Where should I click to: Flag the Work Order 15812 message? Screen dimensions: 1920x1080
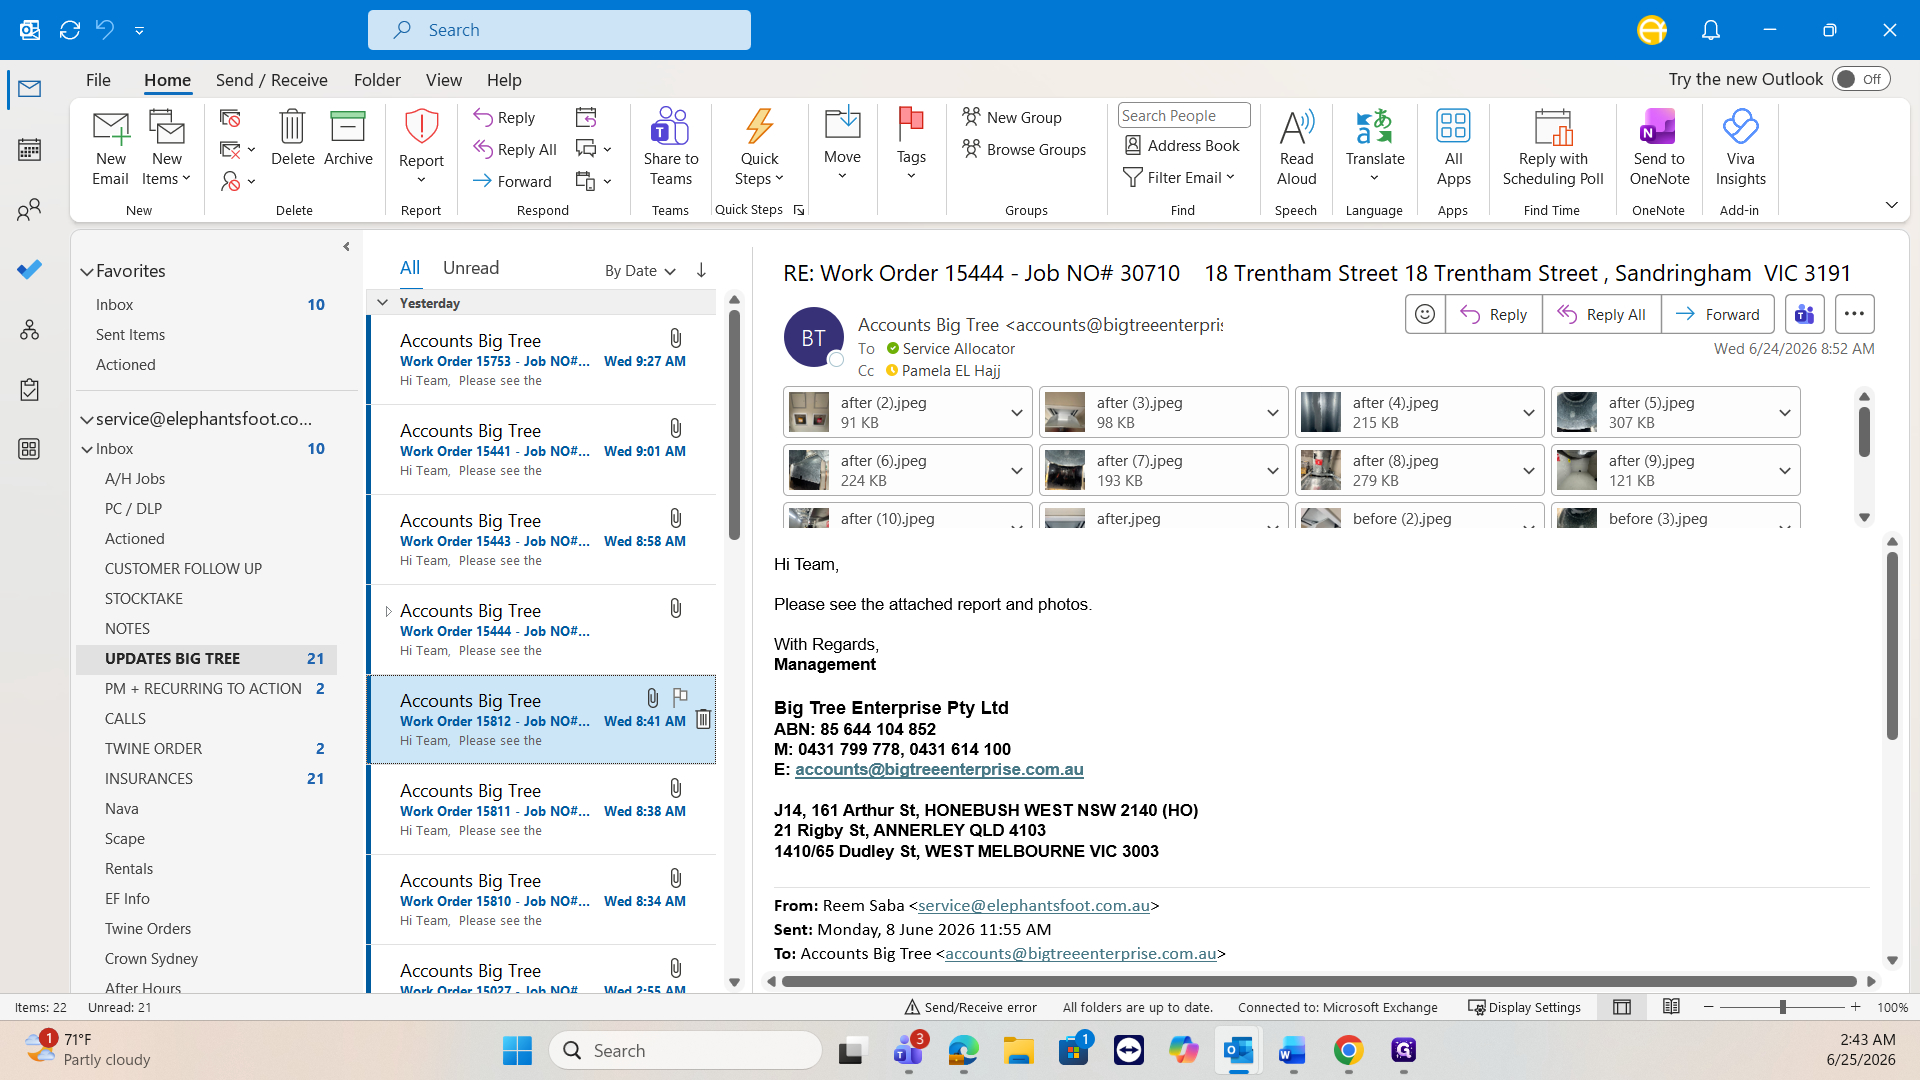click(x=680, y=697)
